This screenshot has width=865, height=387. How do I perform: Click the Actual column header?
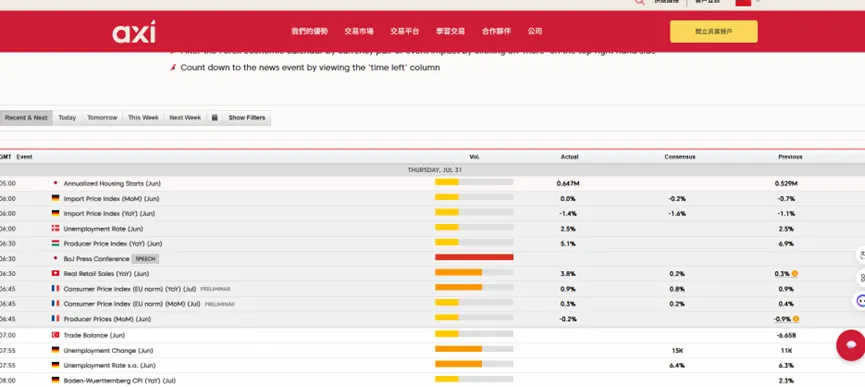click(x=569, y=157)
